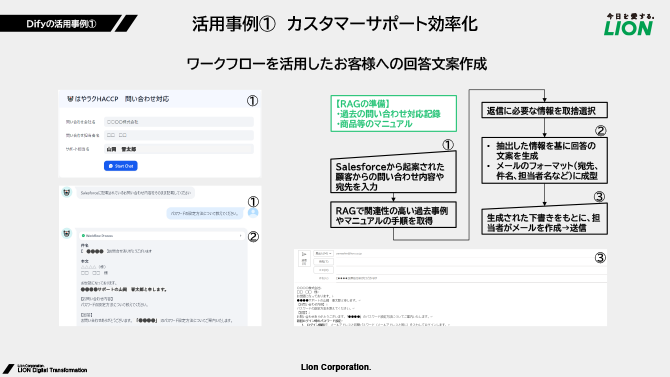
Task: Click the LION Digital Transformation footer logo
Action: tap(45, 369)
